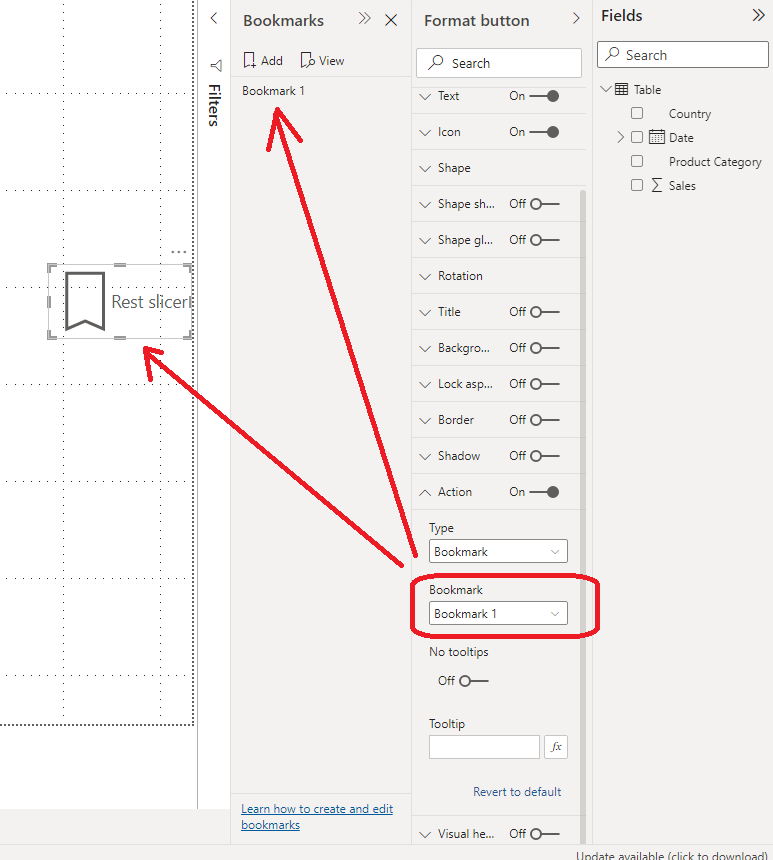Turn off the Action toggle
The image size is (773, 860).
click(545, 492)
